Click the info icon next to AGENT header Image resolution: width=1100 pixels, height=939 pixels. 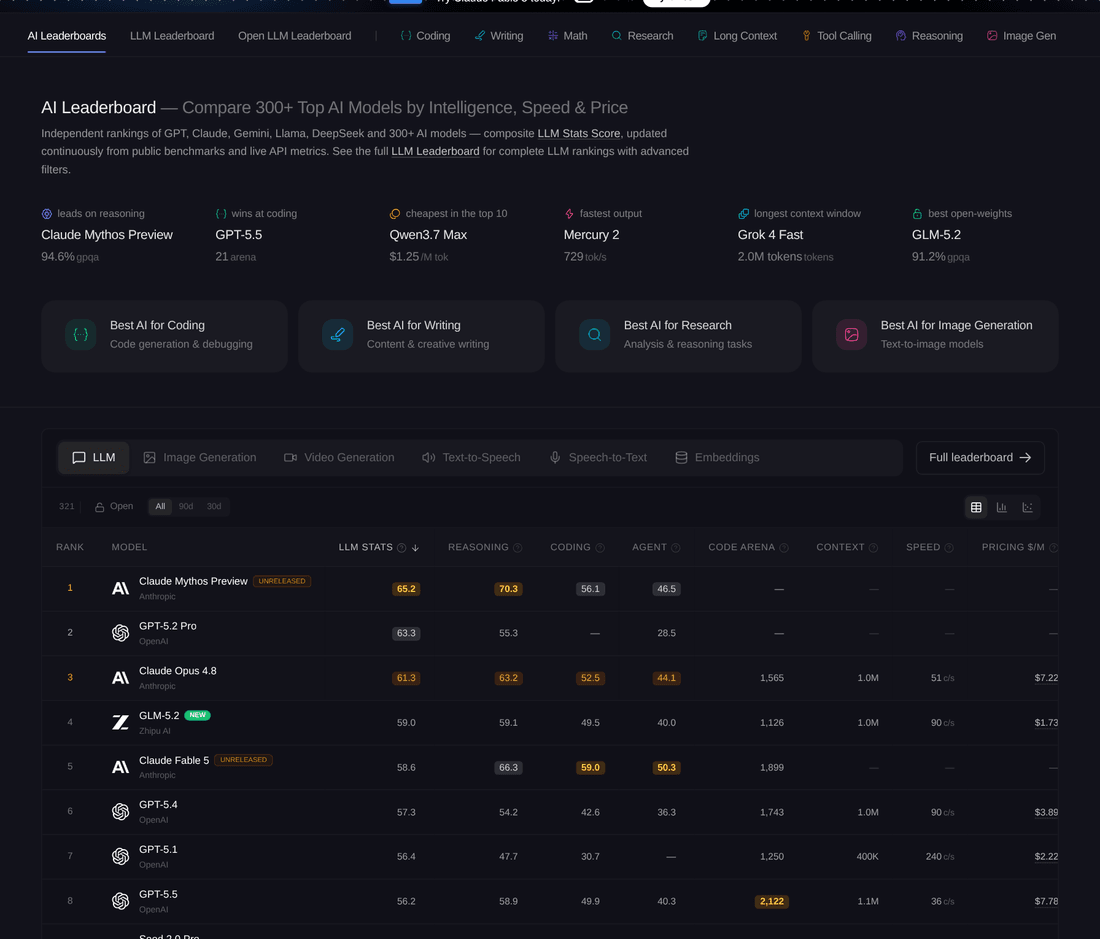(676, 548)
